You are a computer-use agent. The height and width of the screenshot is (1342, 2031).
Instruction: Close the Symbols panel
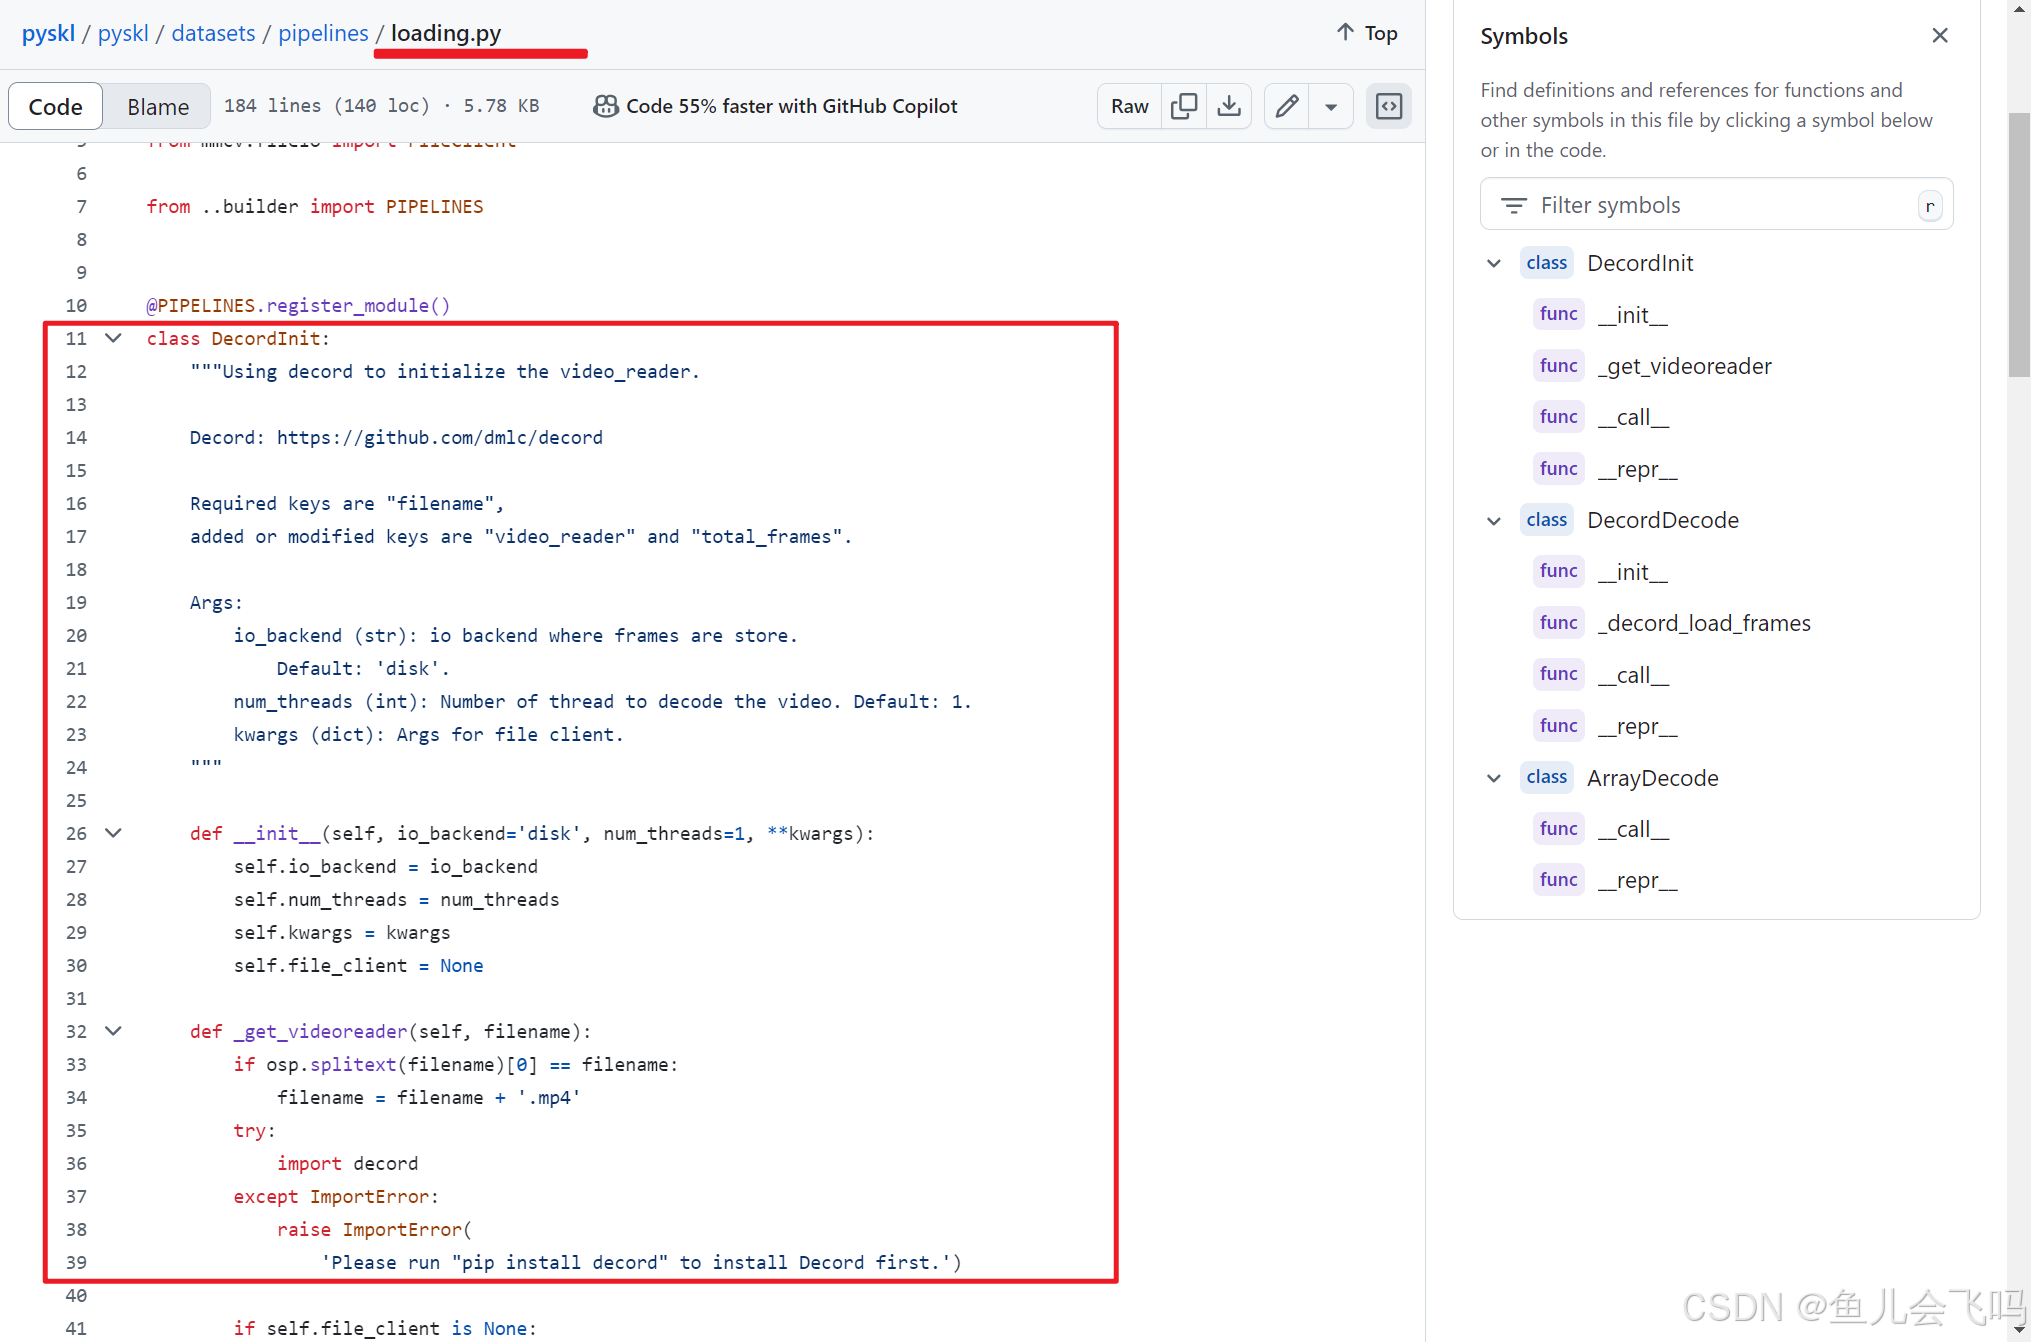point(1939,36)
